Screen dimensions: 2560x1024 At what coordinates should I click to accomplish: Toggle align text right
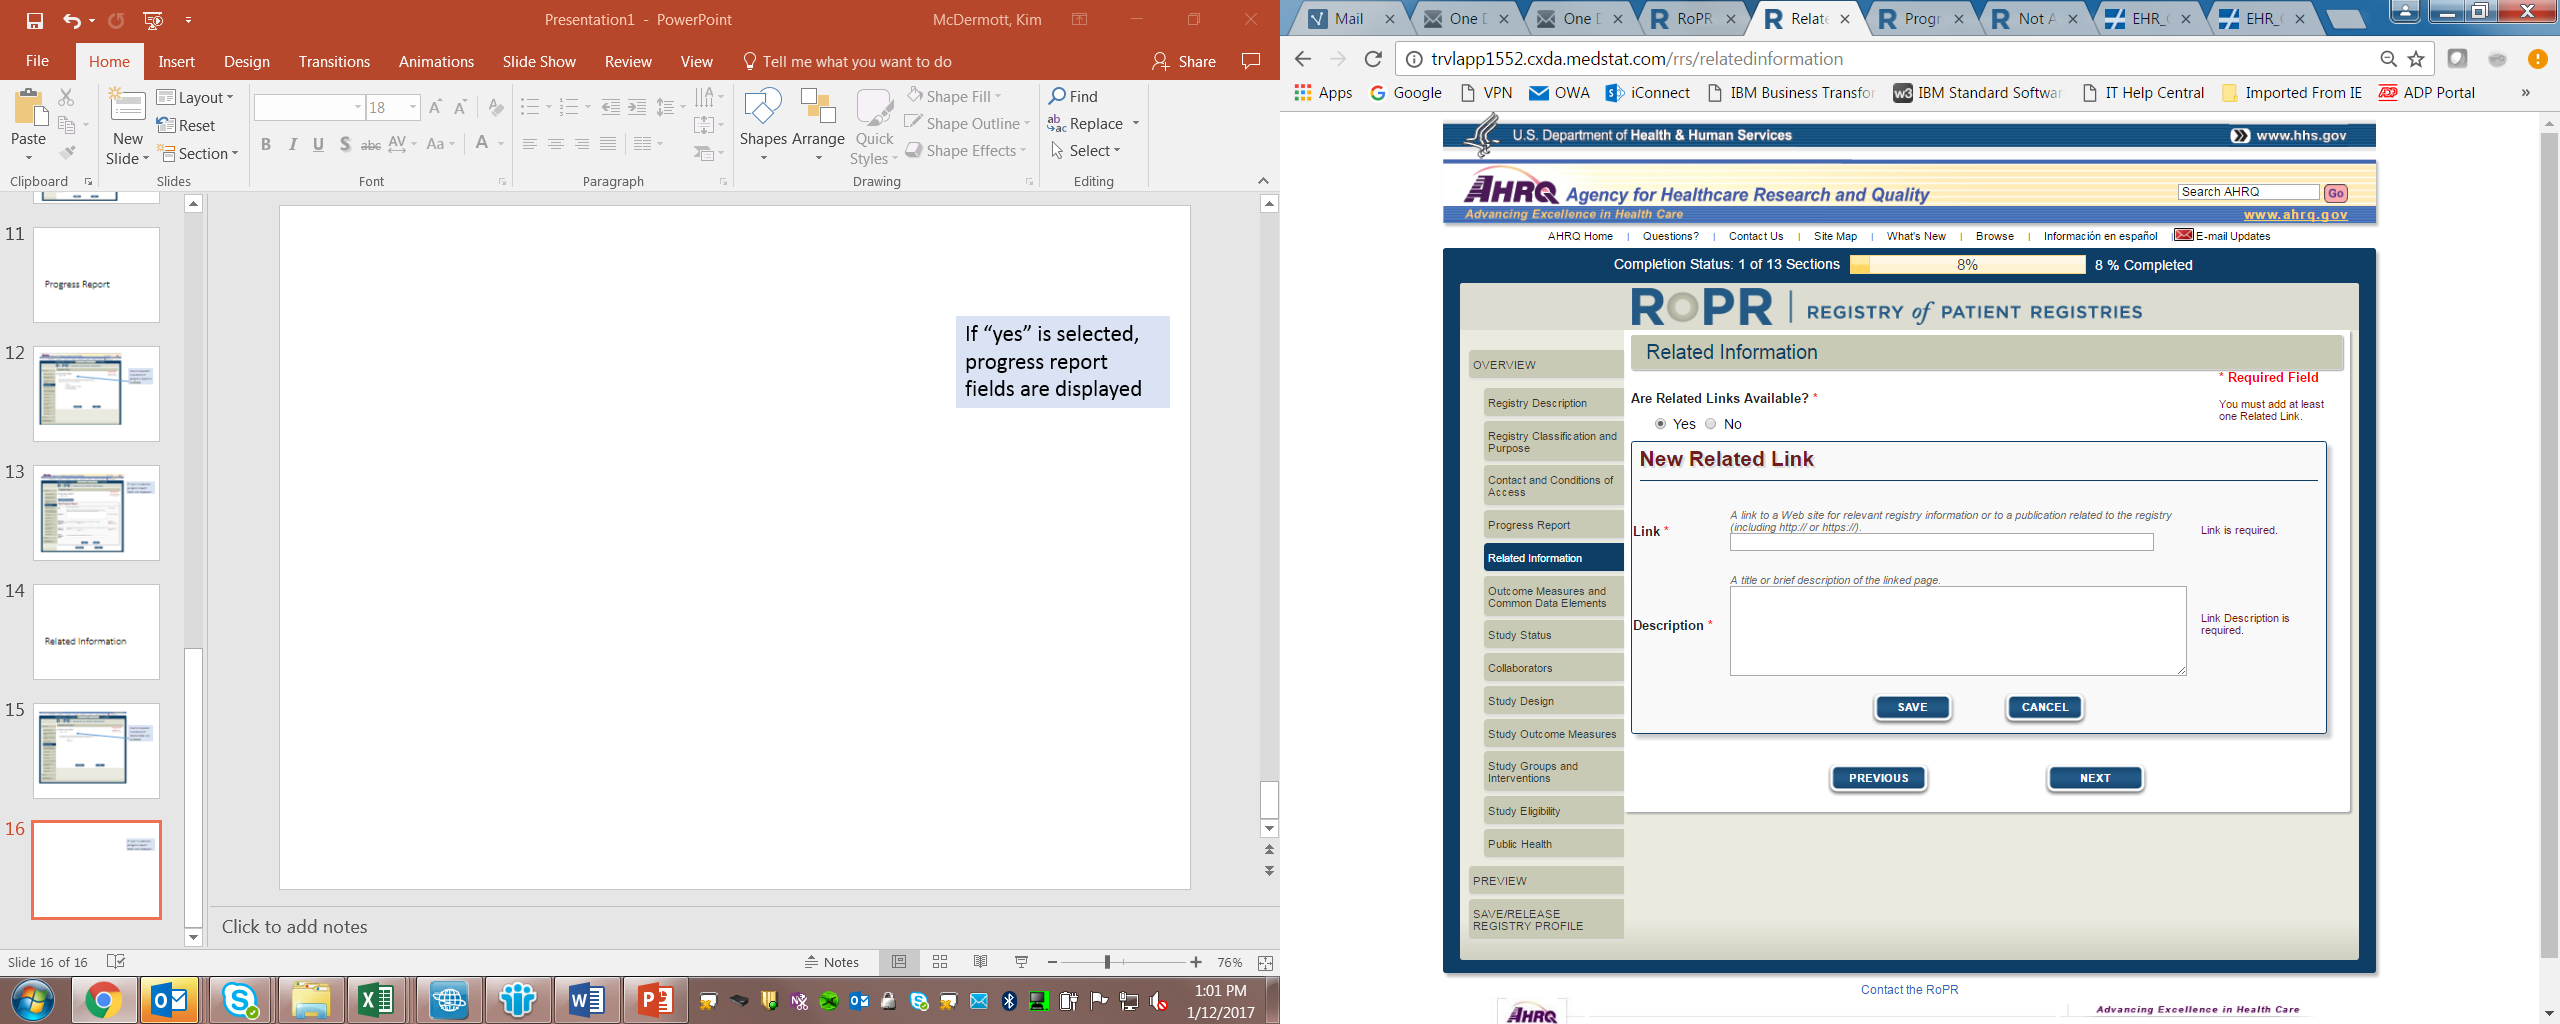pos(582,144)
